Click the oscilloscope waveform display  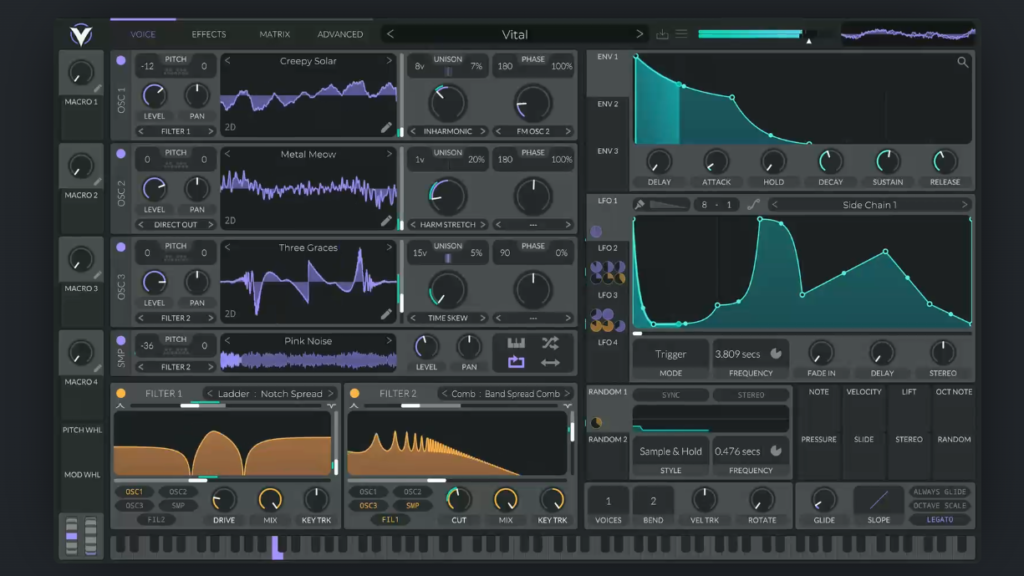tap(908, 34)
